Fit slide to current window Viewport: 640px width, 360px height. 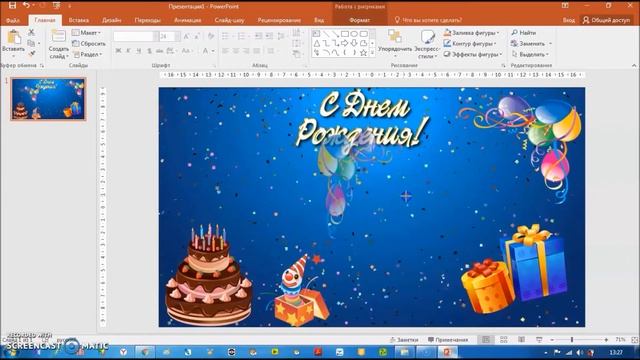(634, 340)
